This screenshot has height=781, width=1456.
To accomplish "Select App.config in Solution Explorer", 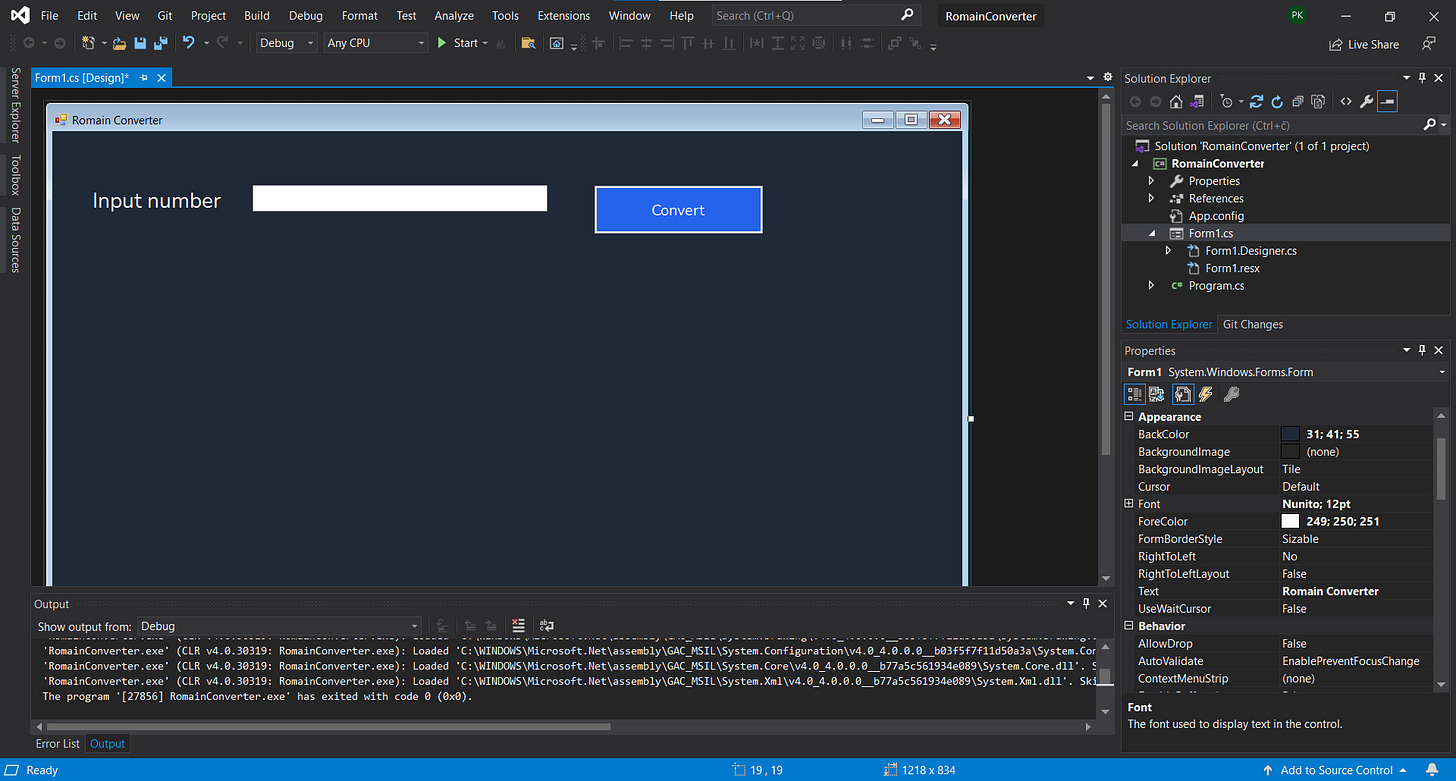I will point(1216,216).
